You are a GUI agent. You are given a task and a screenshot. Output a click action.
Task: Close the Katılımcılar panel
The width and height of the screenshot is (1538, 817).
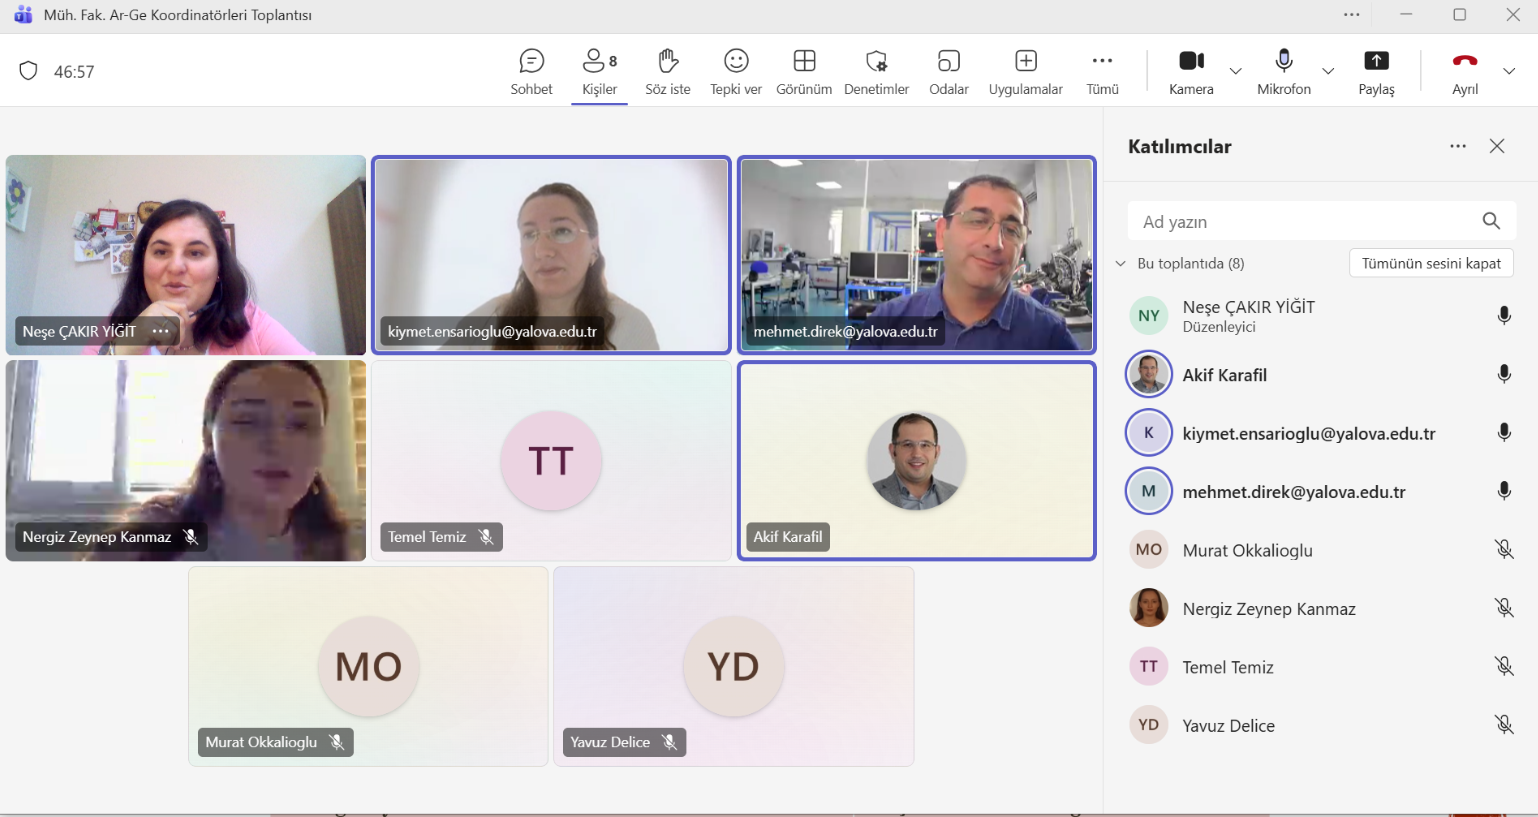(1496, 146)
